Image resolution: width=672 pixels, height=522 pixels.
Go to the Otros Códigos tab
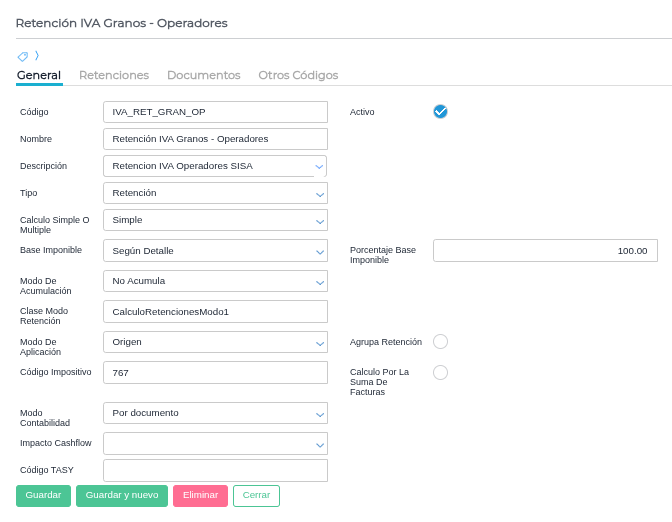coord(298,75)
